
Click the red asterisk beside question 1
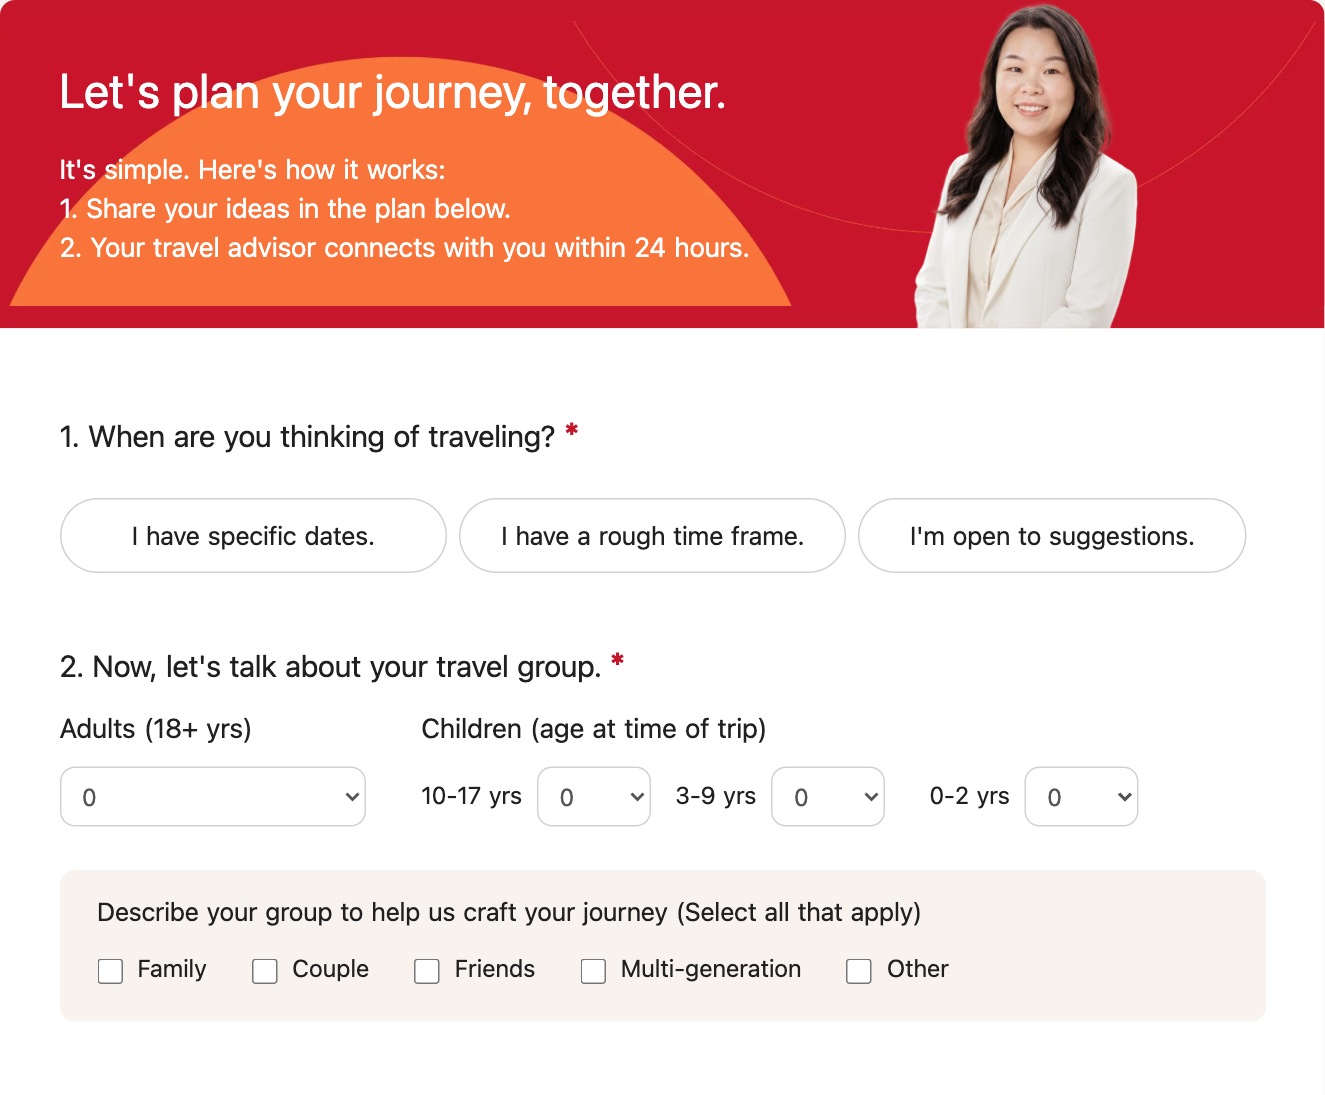[572, 431]
